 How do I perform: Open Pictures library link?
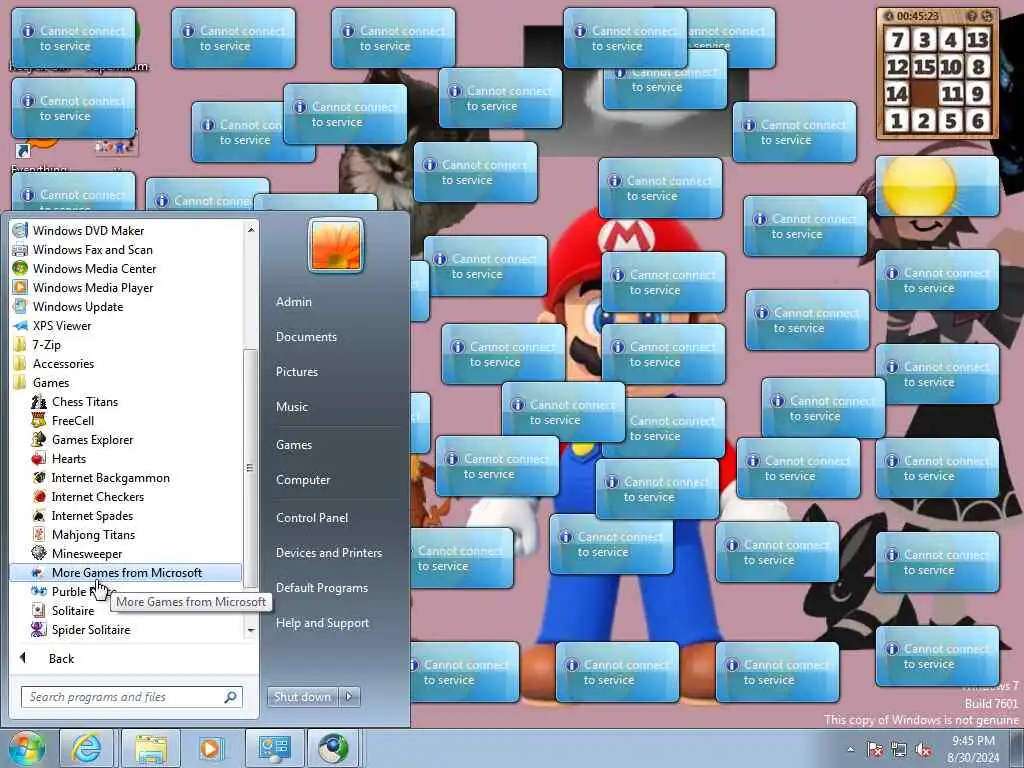(297, 372)
